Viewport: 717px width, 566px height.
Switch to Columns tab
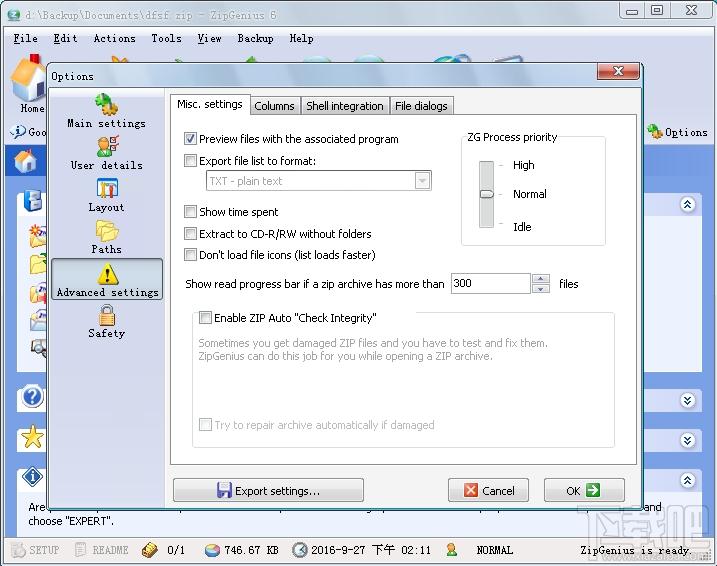pos(274,106)
